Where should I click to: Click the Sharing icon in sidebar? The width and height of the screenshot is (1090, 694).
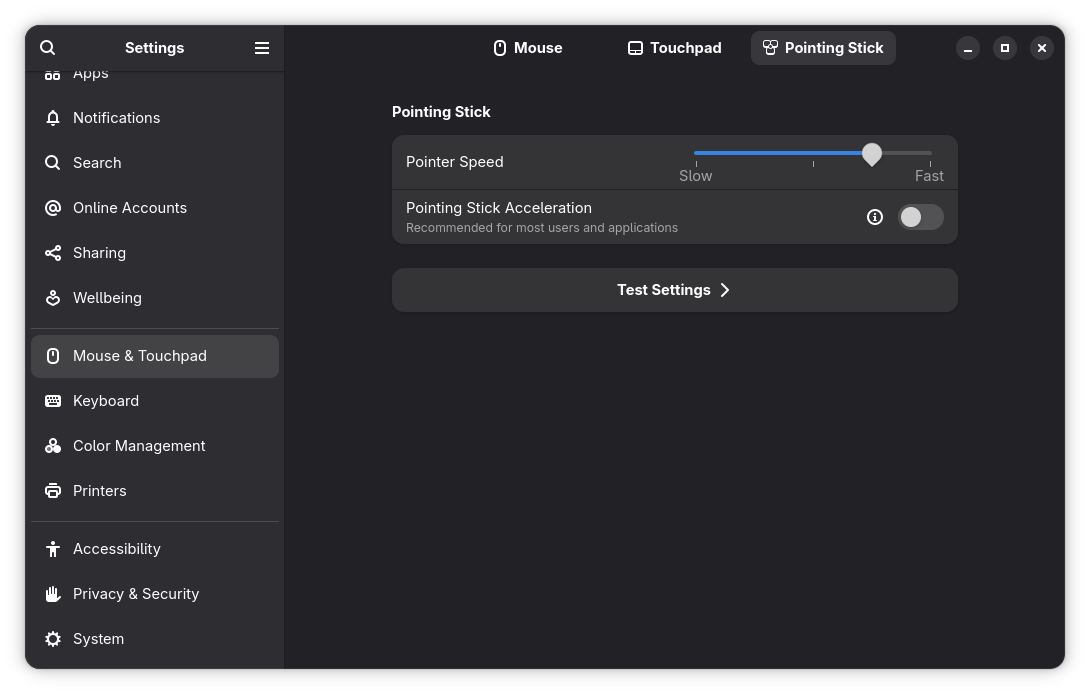pos(53,253)
